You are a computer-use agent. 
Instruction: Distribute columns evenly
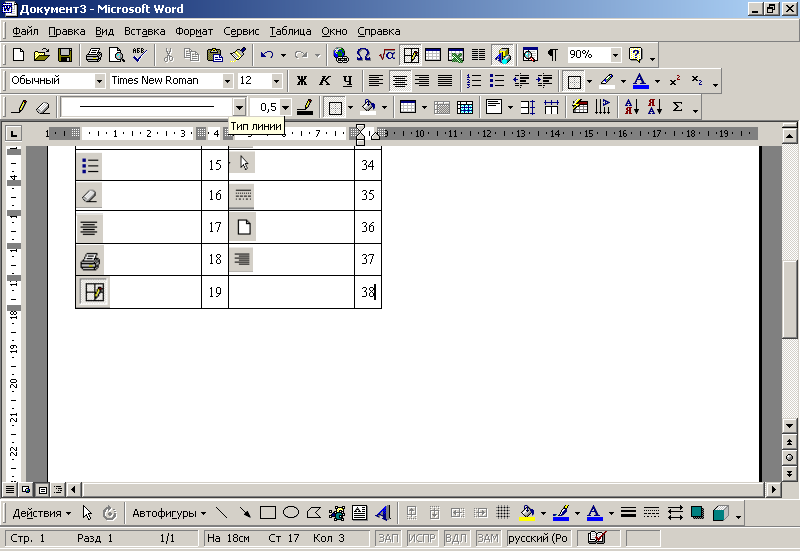(551, 107)
